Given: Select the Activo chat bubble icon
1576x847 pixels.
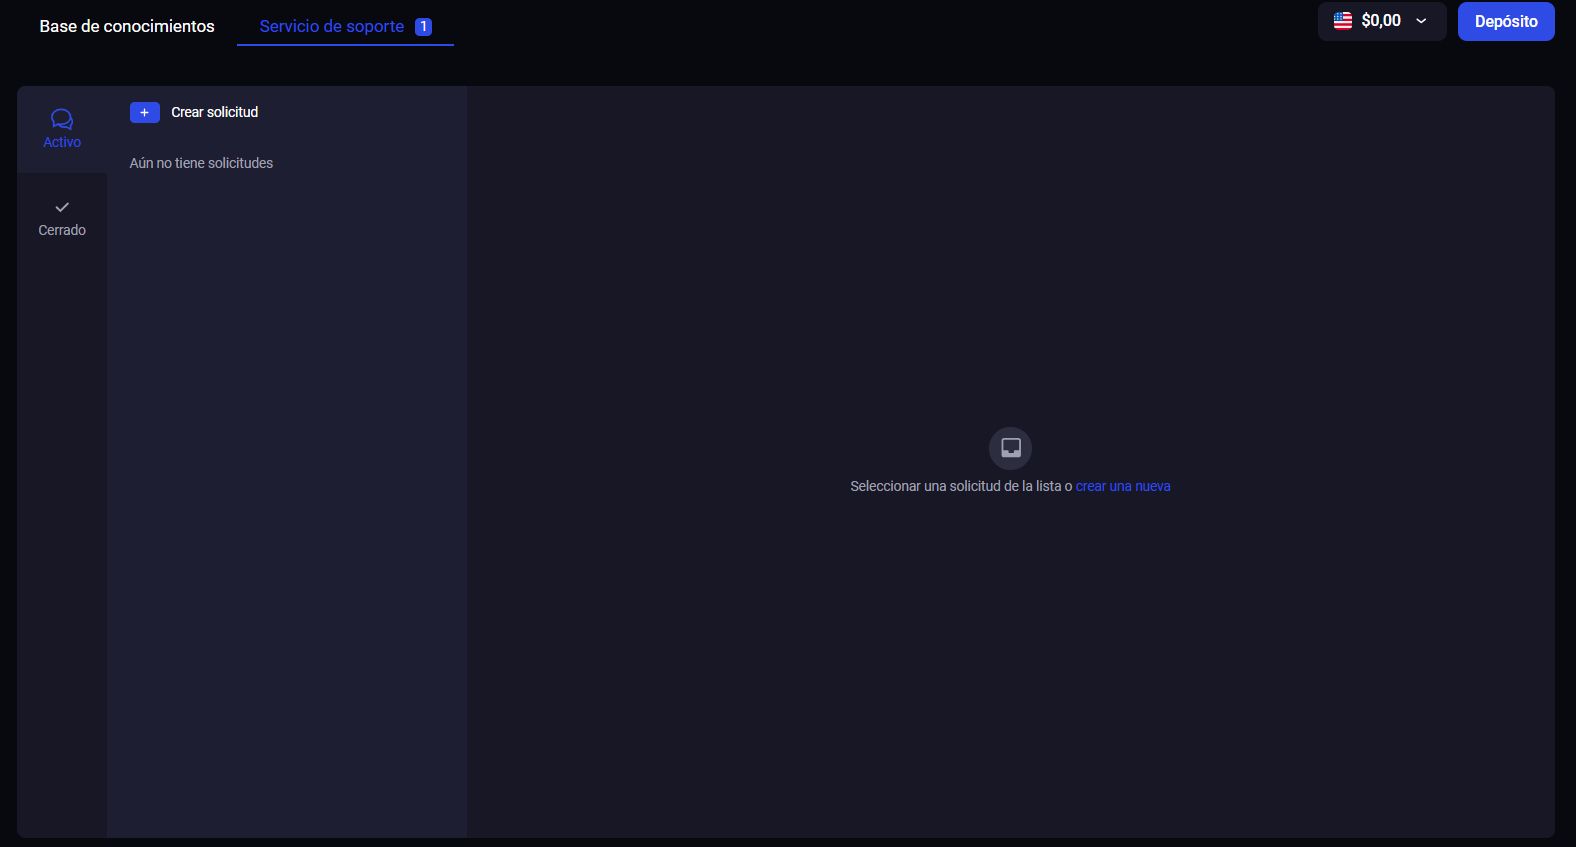Looking at the screenshot, I should [x=62, y=119].
